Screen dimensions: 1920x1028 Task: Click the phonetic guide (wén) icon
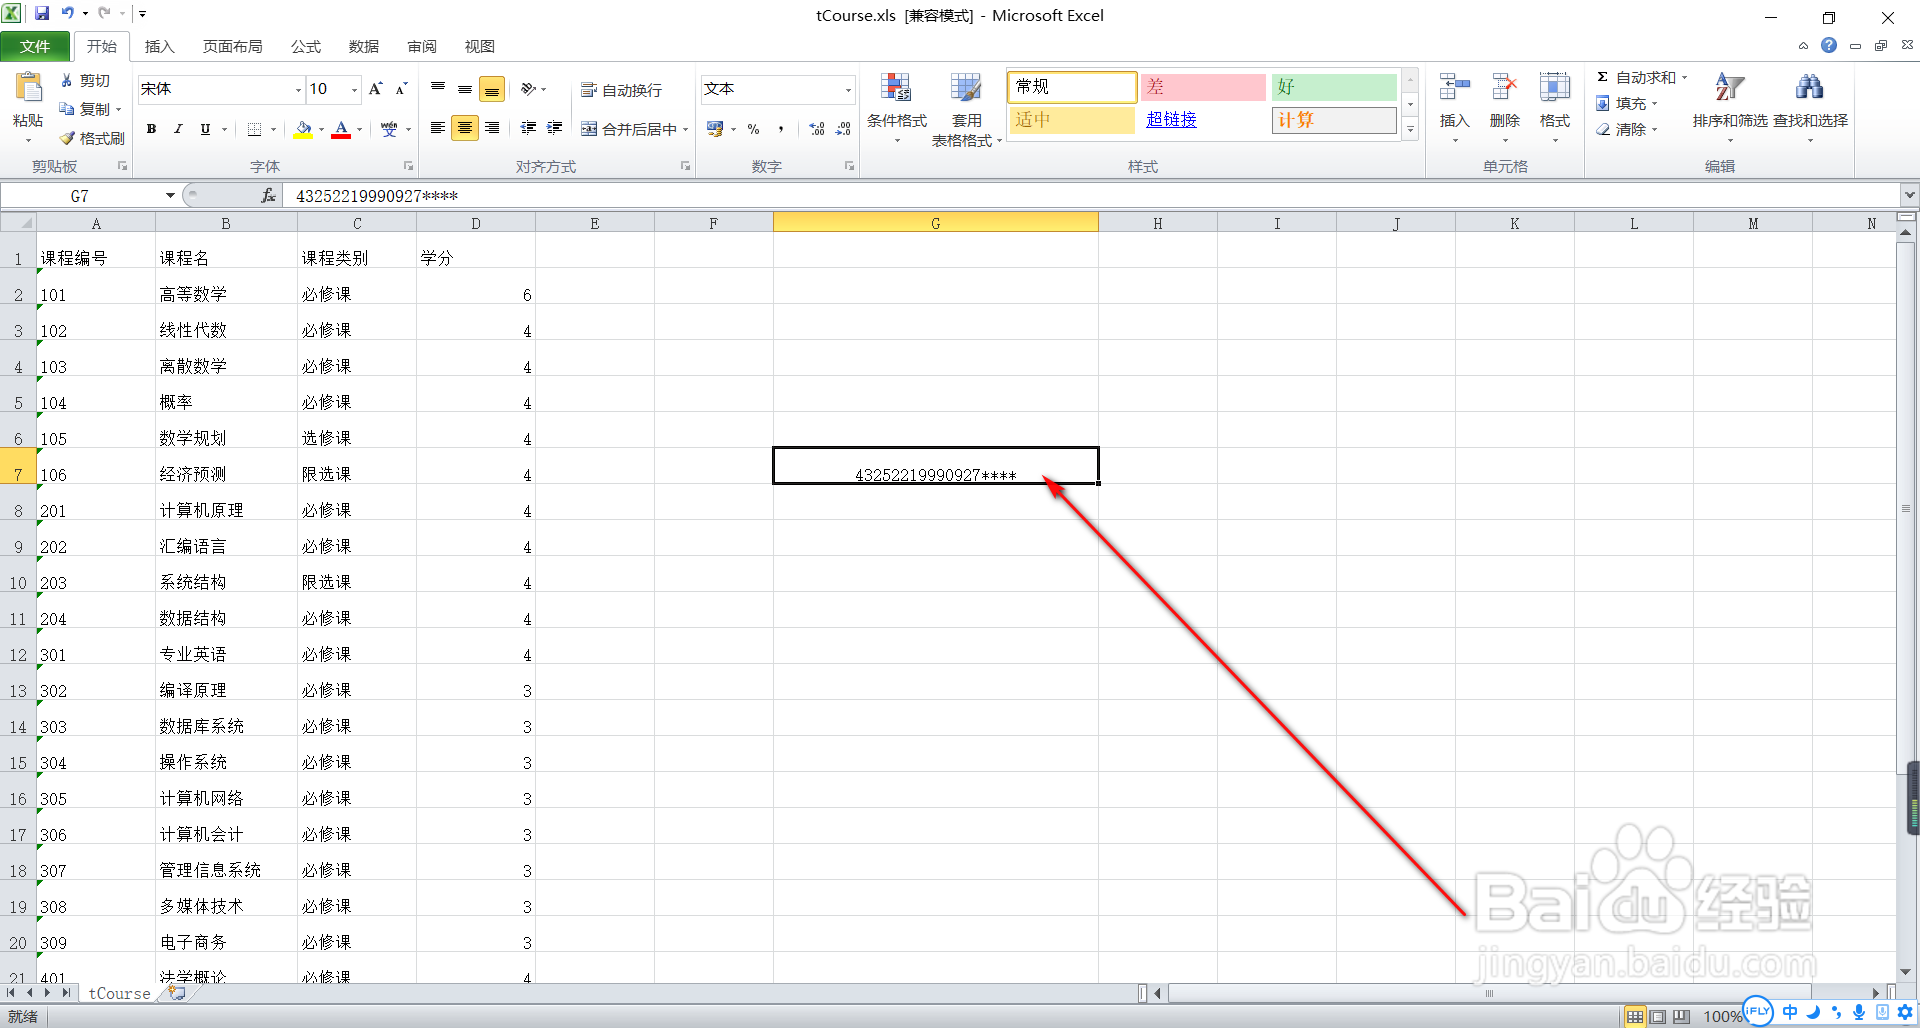click(x=389, y=129)
